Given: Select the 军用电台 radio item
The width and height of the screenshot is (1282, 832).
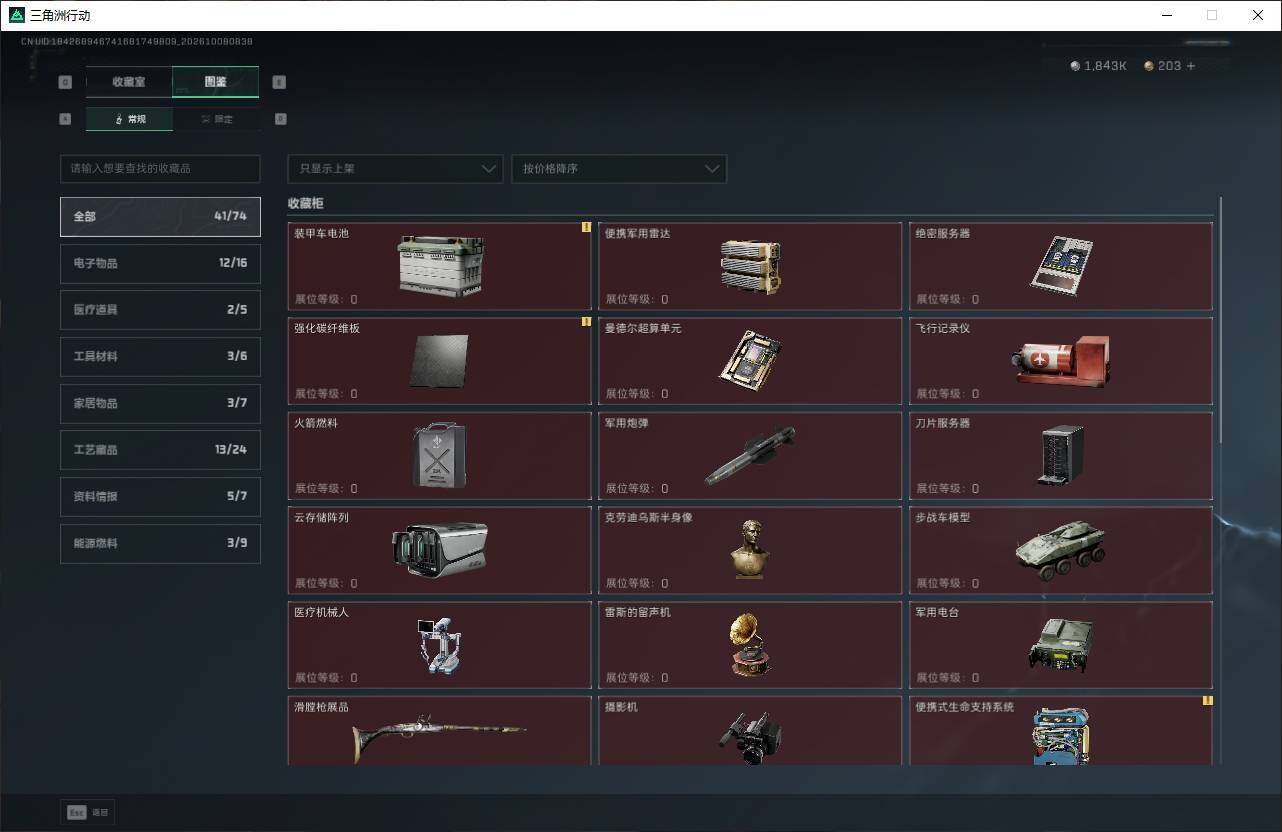Looking at the screenshot, I should 1061,644.
